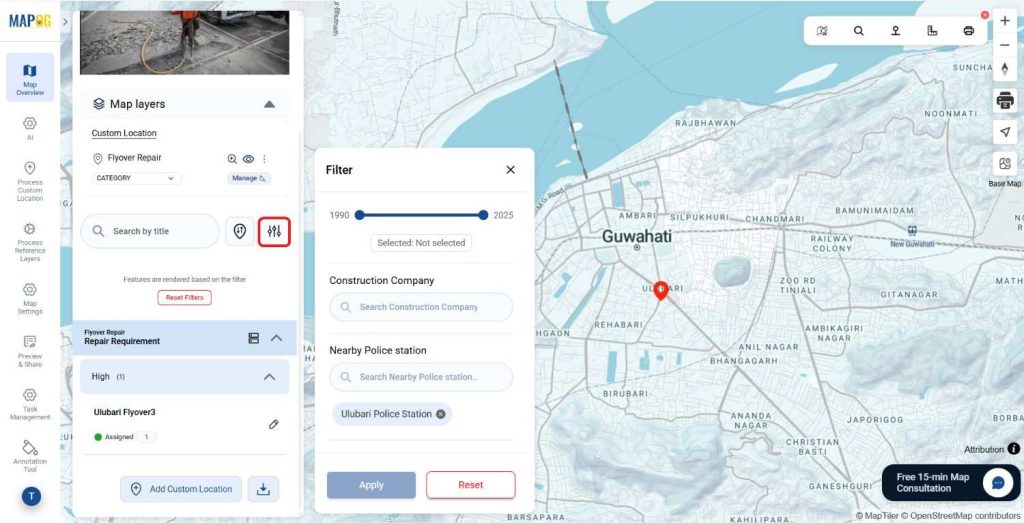The width and height of the screenshot is (1024, 523).
Task: Click Add Custom Location button
Action: click(x=181, y=489)
